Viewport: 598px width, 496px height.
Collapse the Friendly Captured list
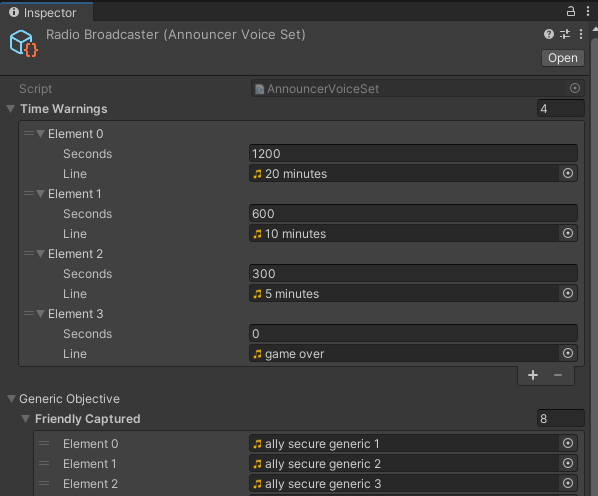tap(26, 419)
